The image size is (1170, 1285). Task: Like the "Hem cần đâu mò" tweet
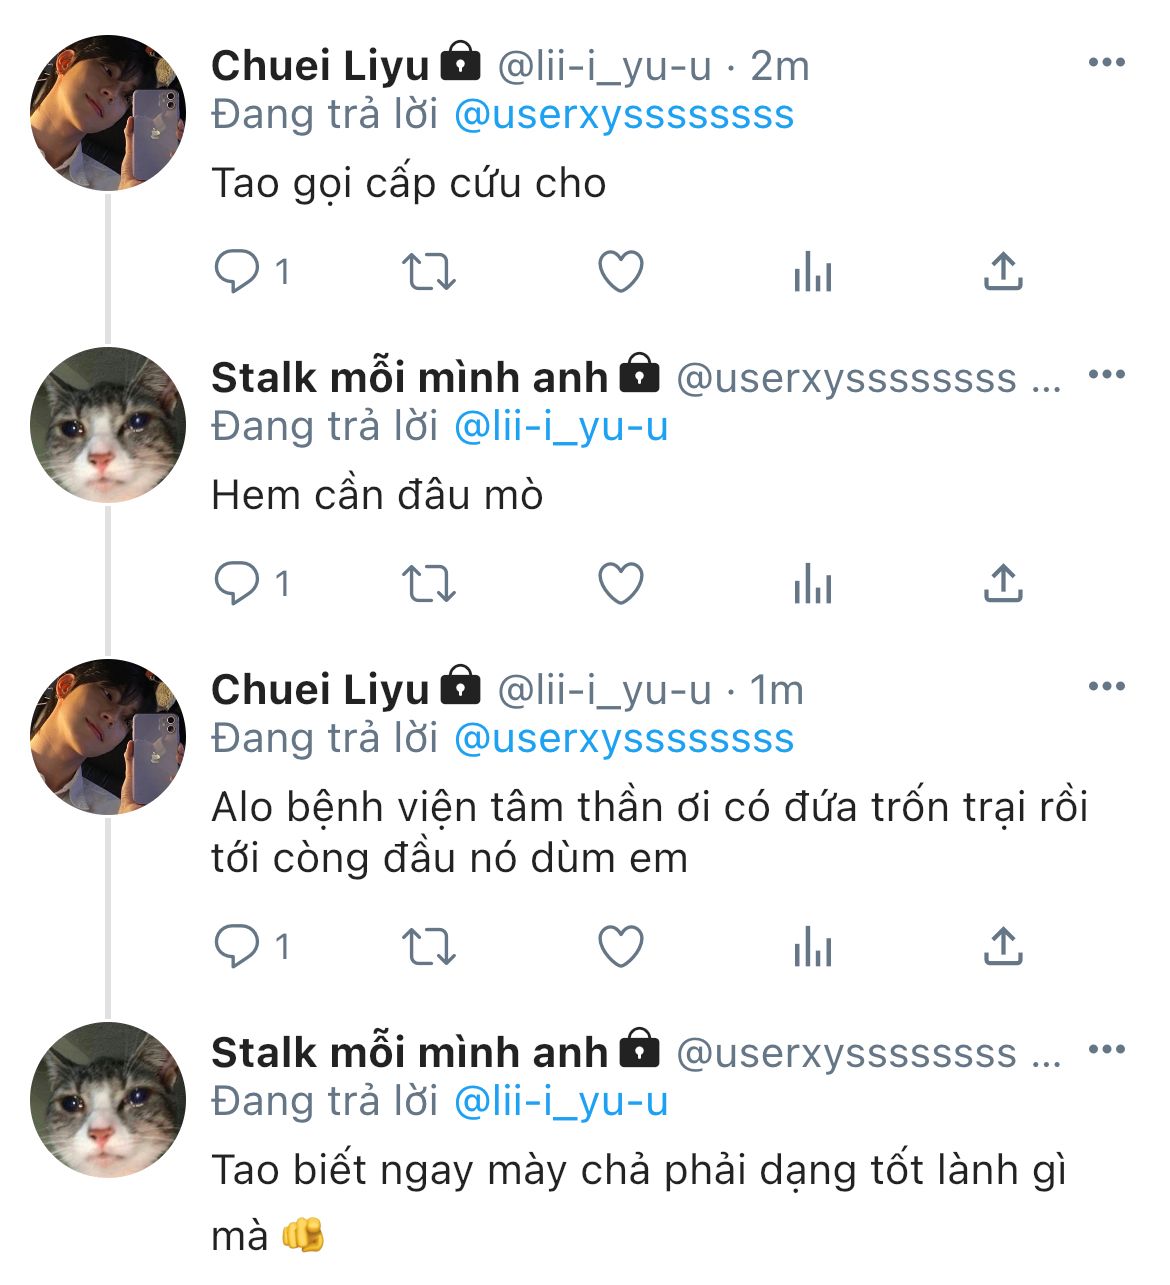click(620, 583)
